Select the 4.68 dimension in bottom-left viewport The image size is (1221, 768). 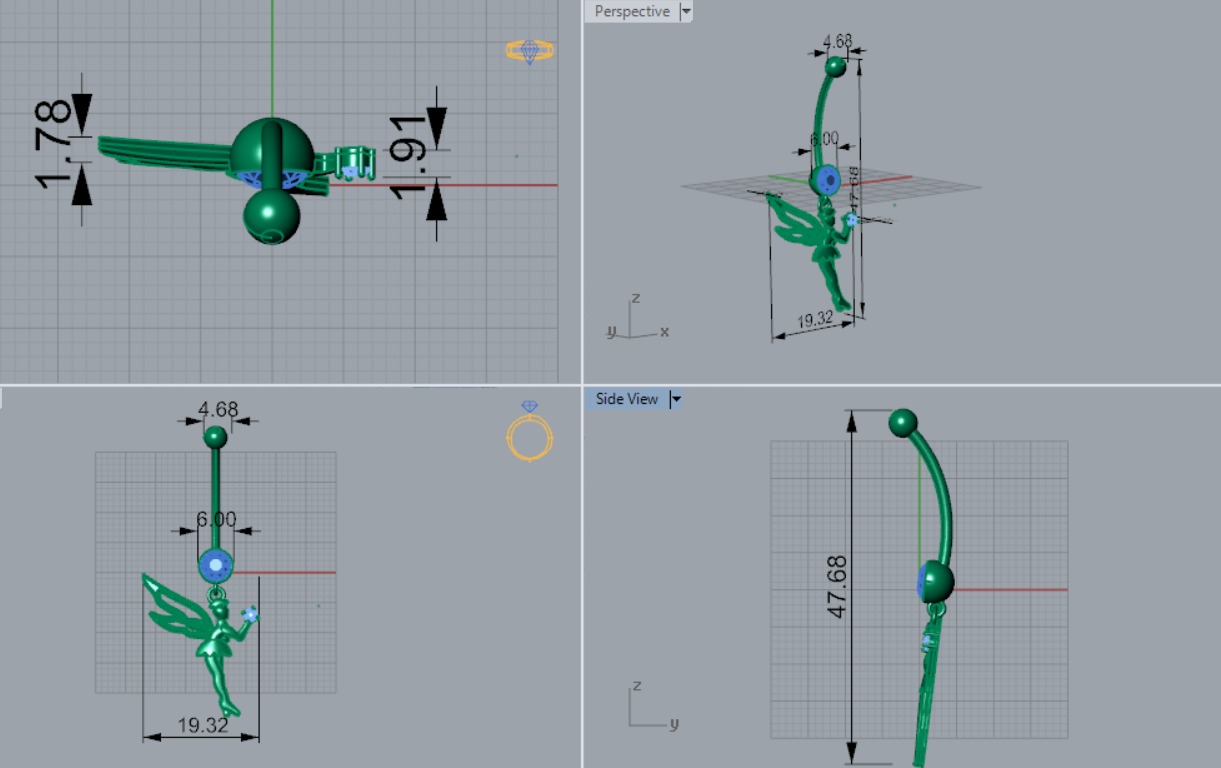[218, 409]
